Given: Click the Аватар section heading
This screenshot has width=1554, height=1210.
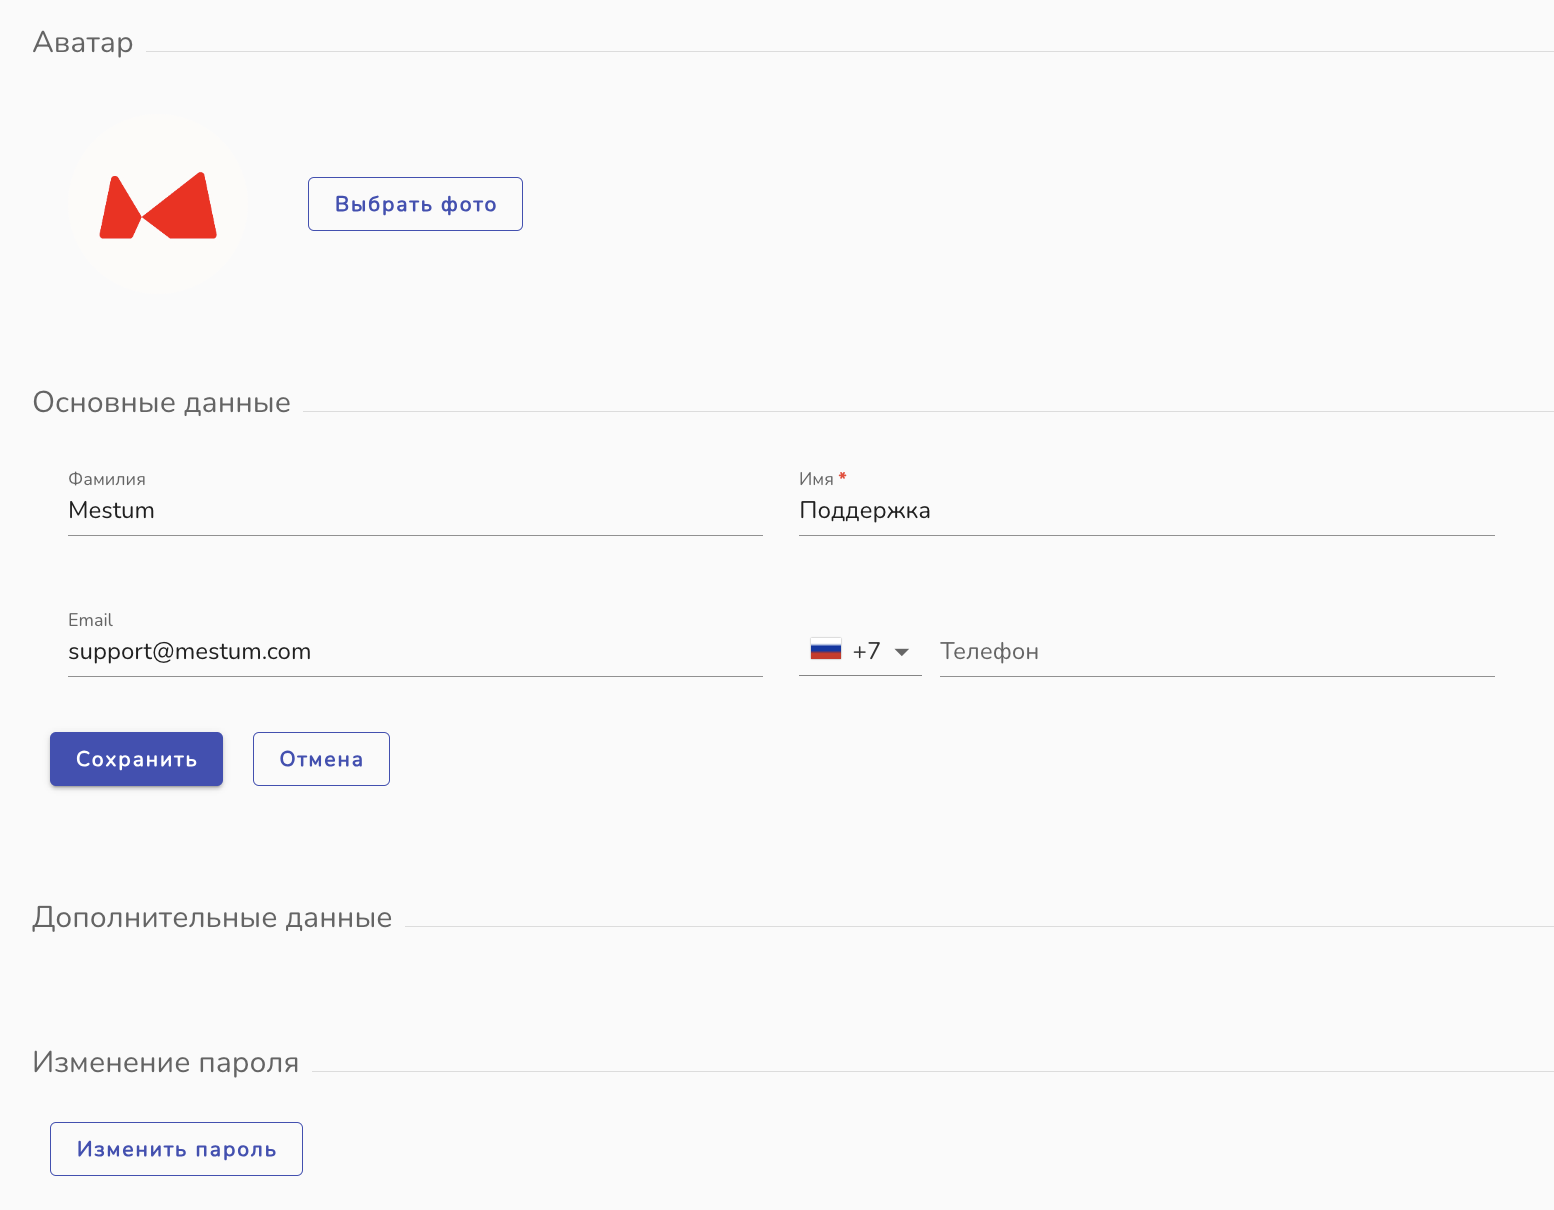Looking at the screenshot, I should point(83,43).
